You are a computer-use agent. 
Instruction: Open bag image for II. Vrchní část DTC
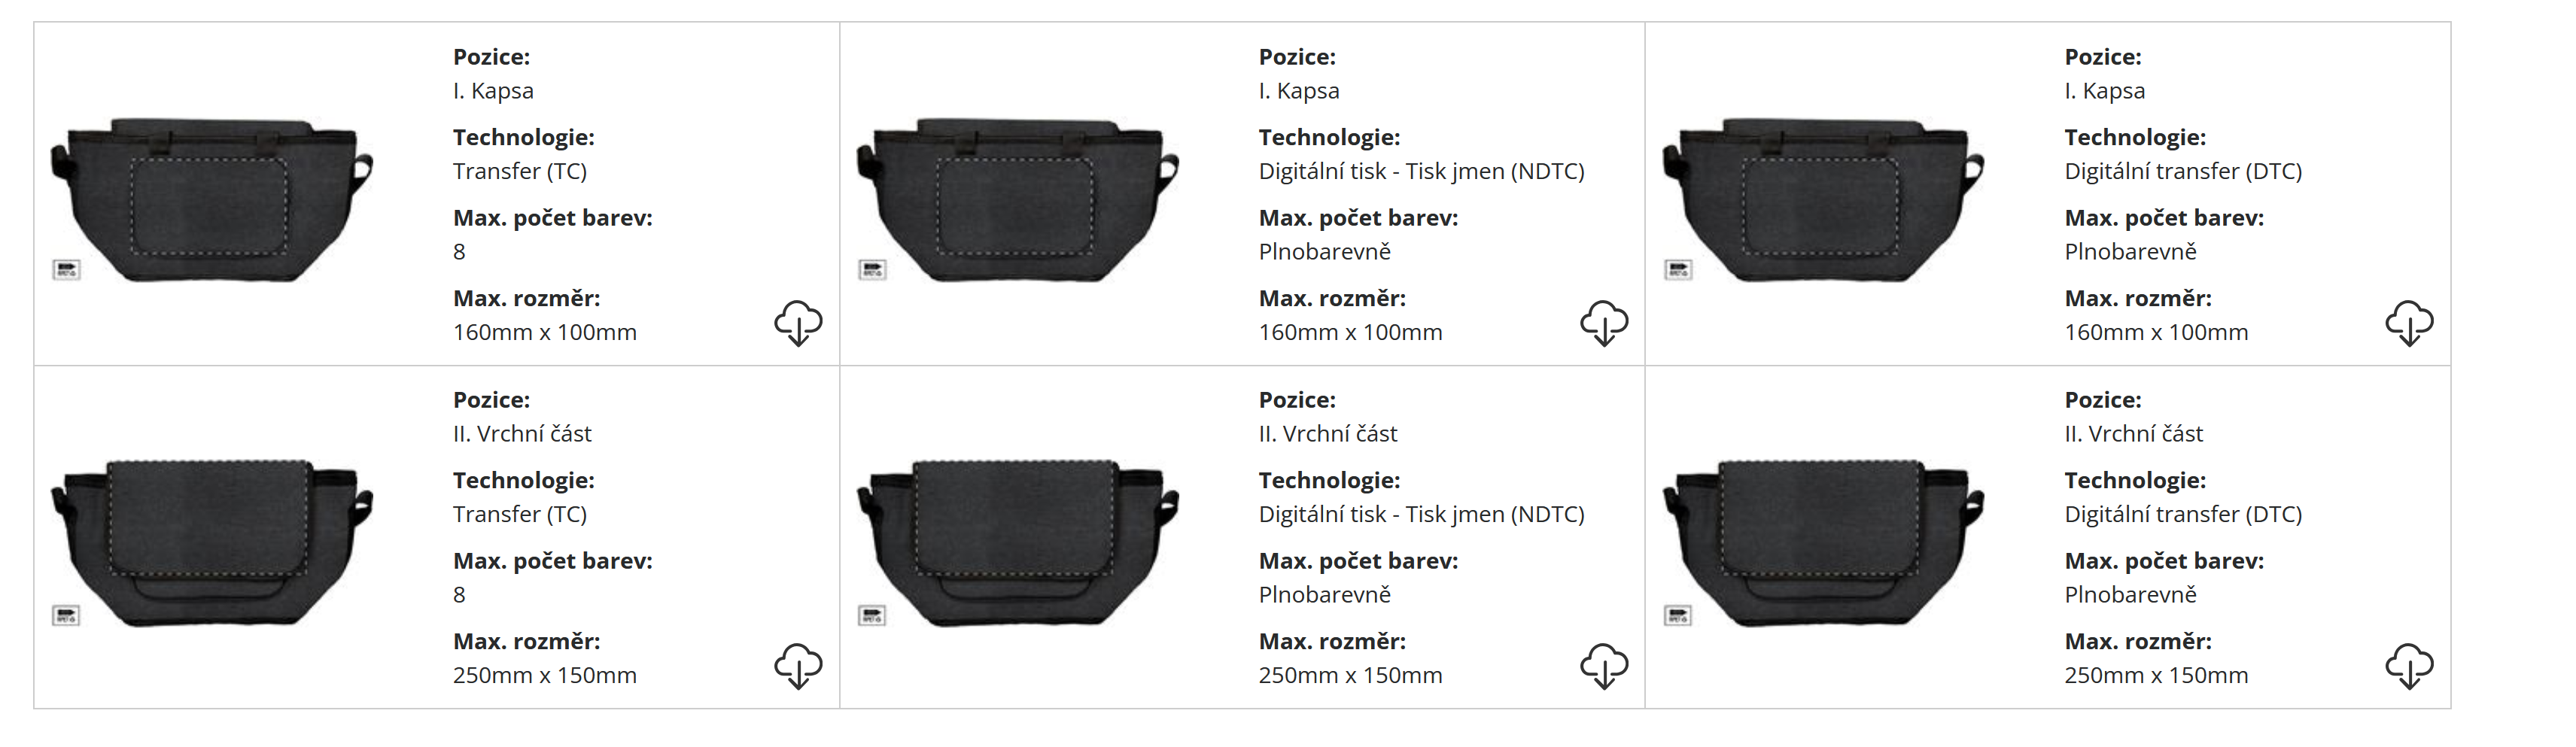pyautogui.click(x=1822, y=543)
